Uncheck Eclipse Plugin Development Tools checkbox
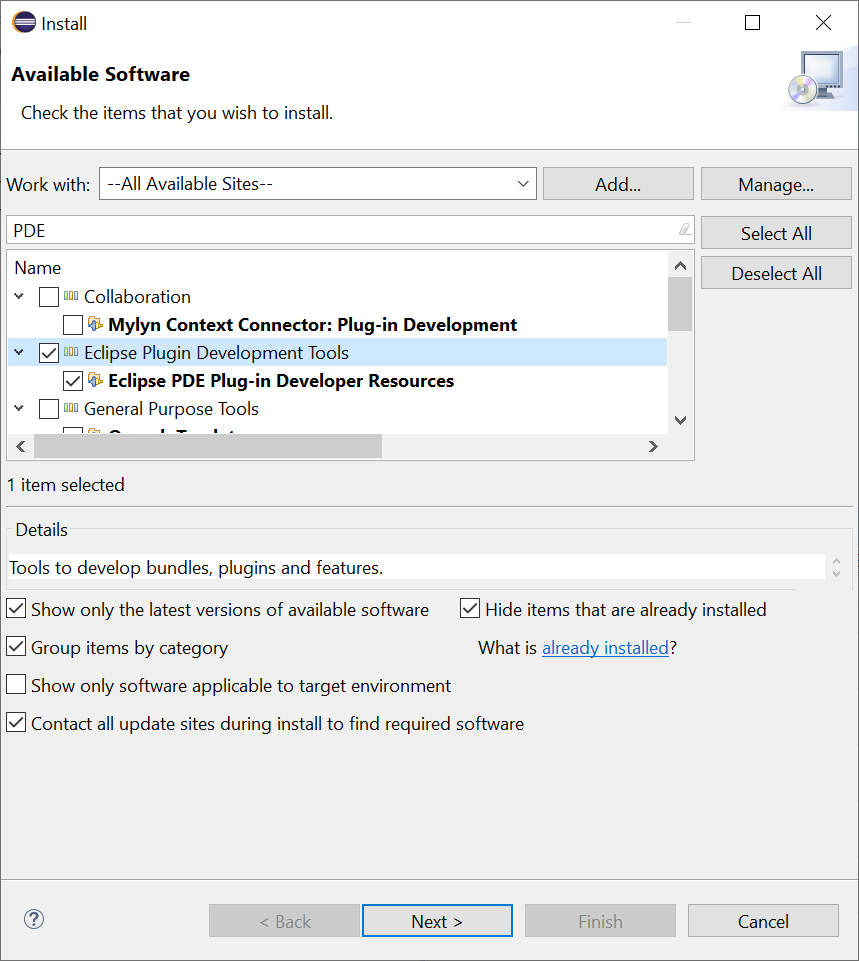The width and height of the screenshot is (859, 961). [49, 353]
